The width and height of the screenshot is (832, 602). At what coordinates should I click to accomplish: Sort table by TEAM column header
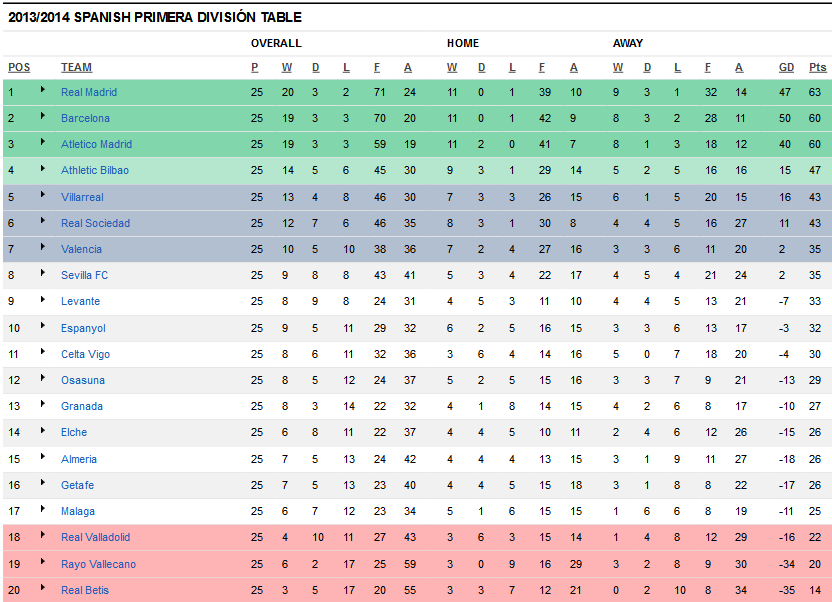point(76,67)
